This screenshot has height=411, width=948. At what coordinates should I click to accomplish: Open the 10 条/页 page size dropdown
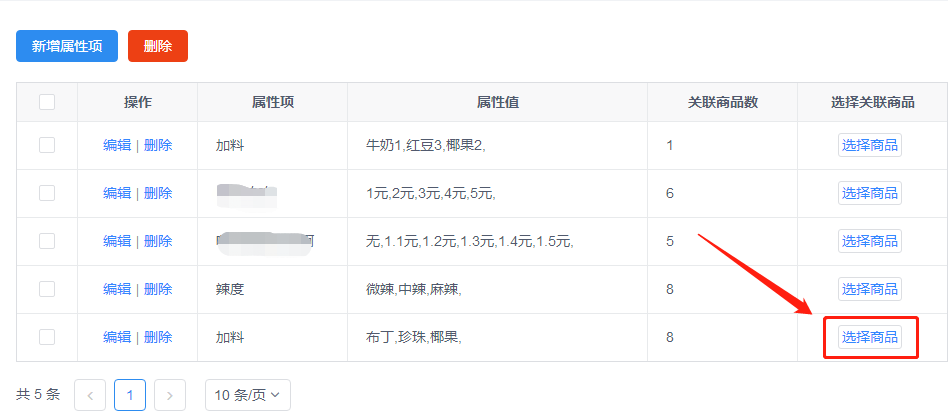pyautogui.click(x=248, y=395)
